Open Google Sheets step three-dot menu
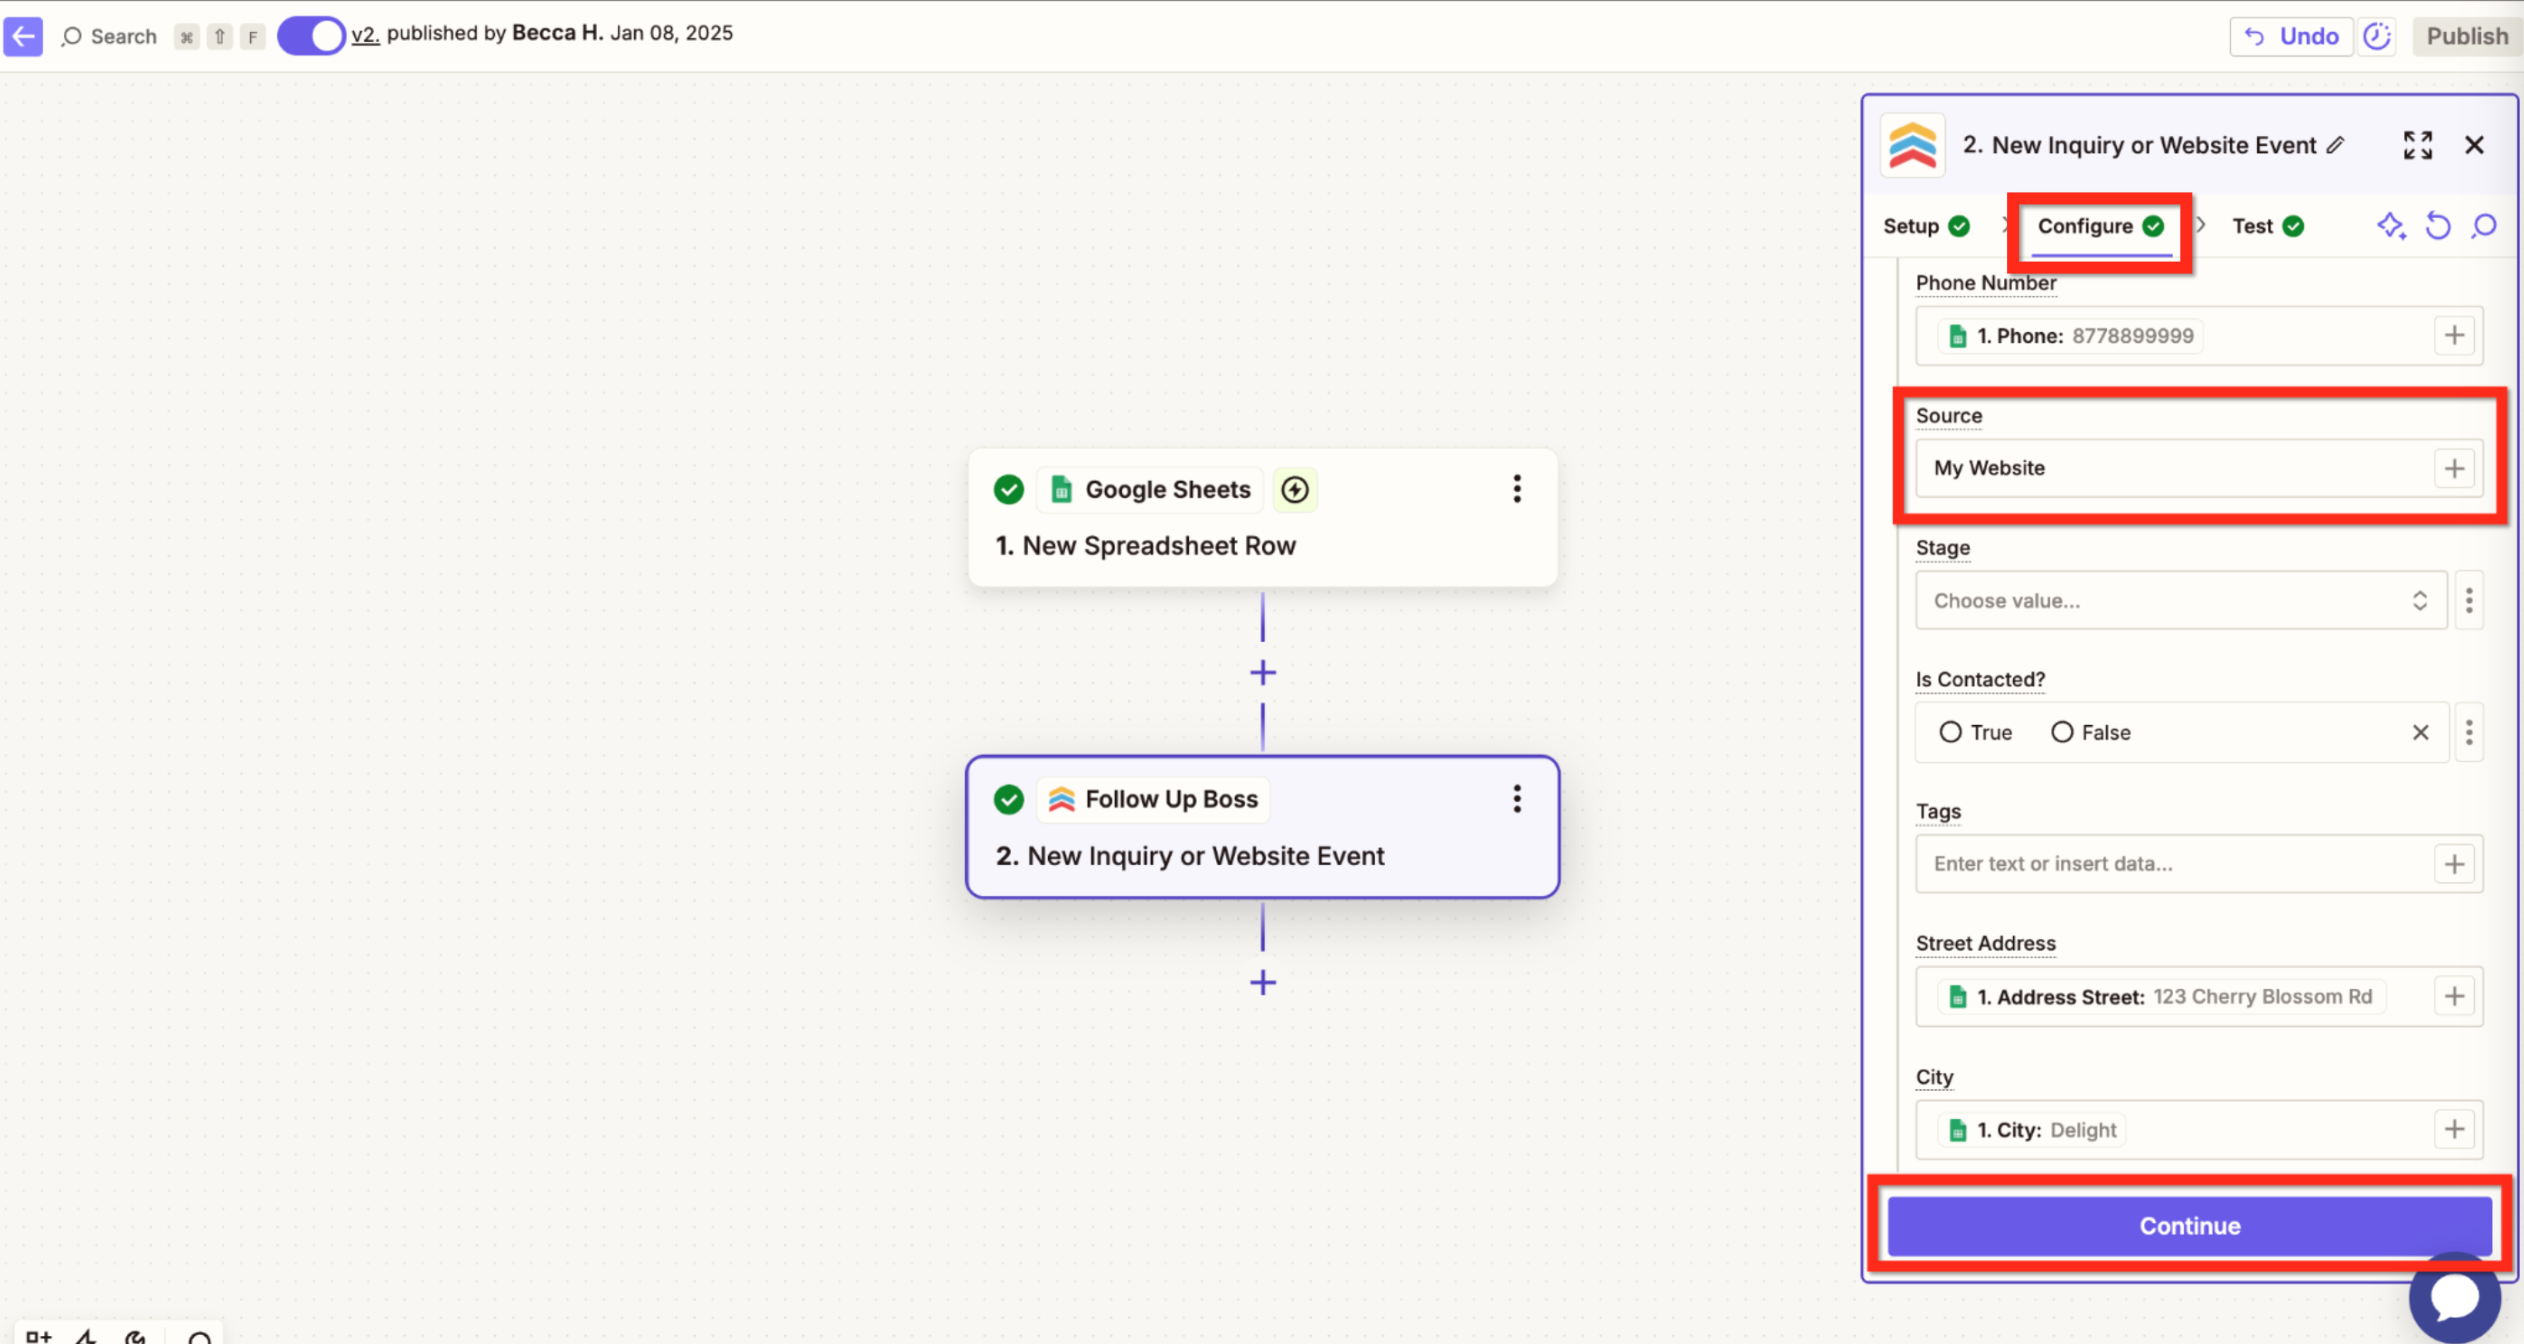 tap(1516, 489)
